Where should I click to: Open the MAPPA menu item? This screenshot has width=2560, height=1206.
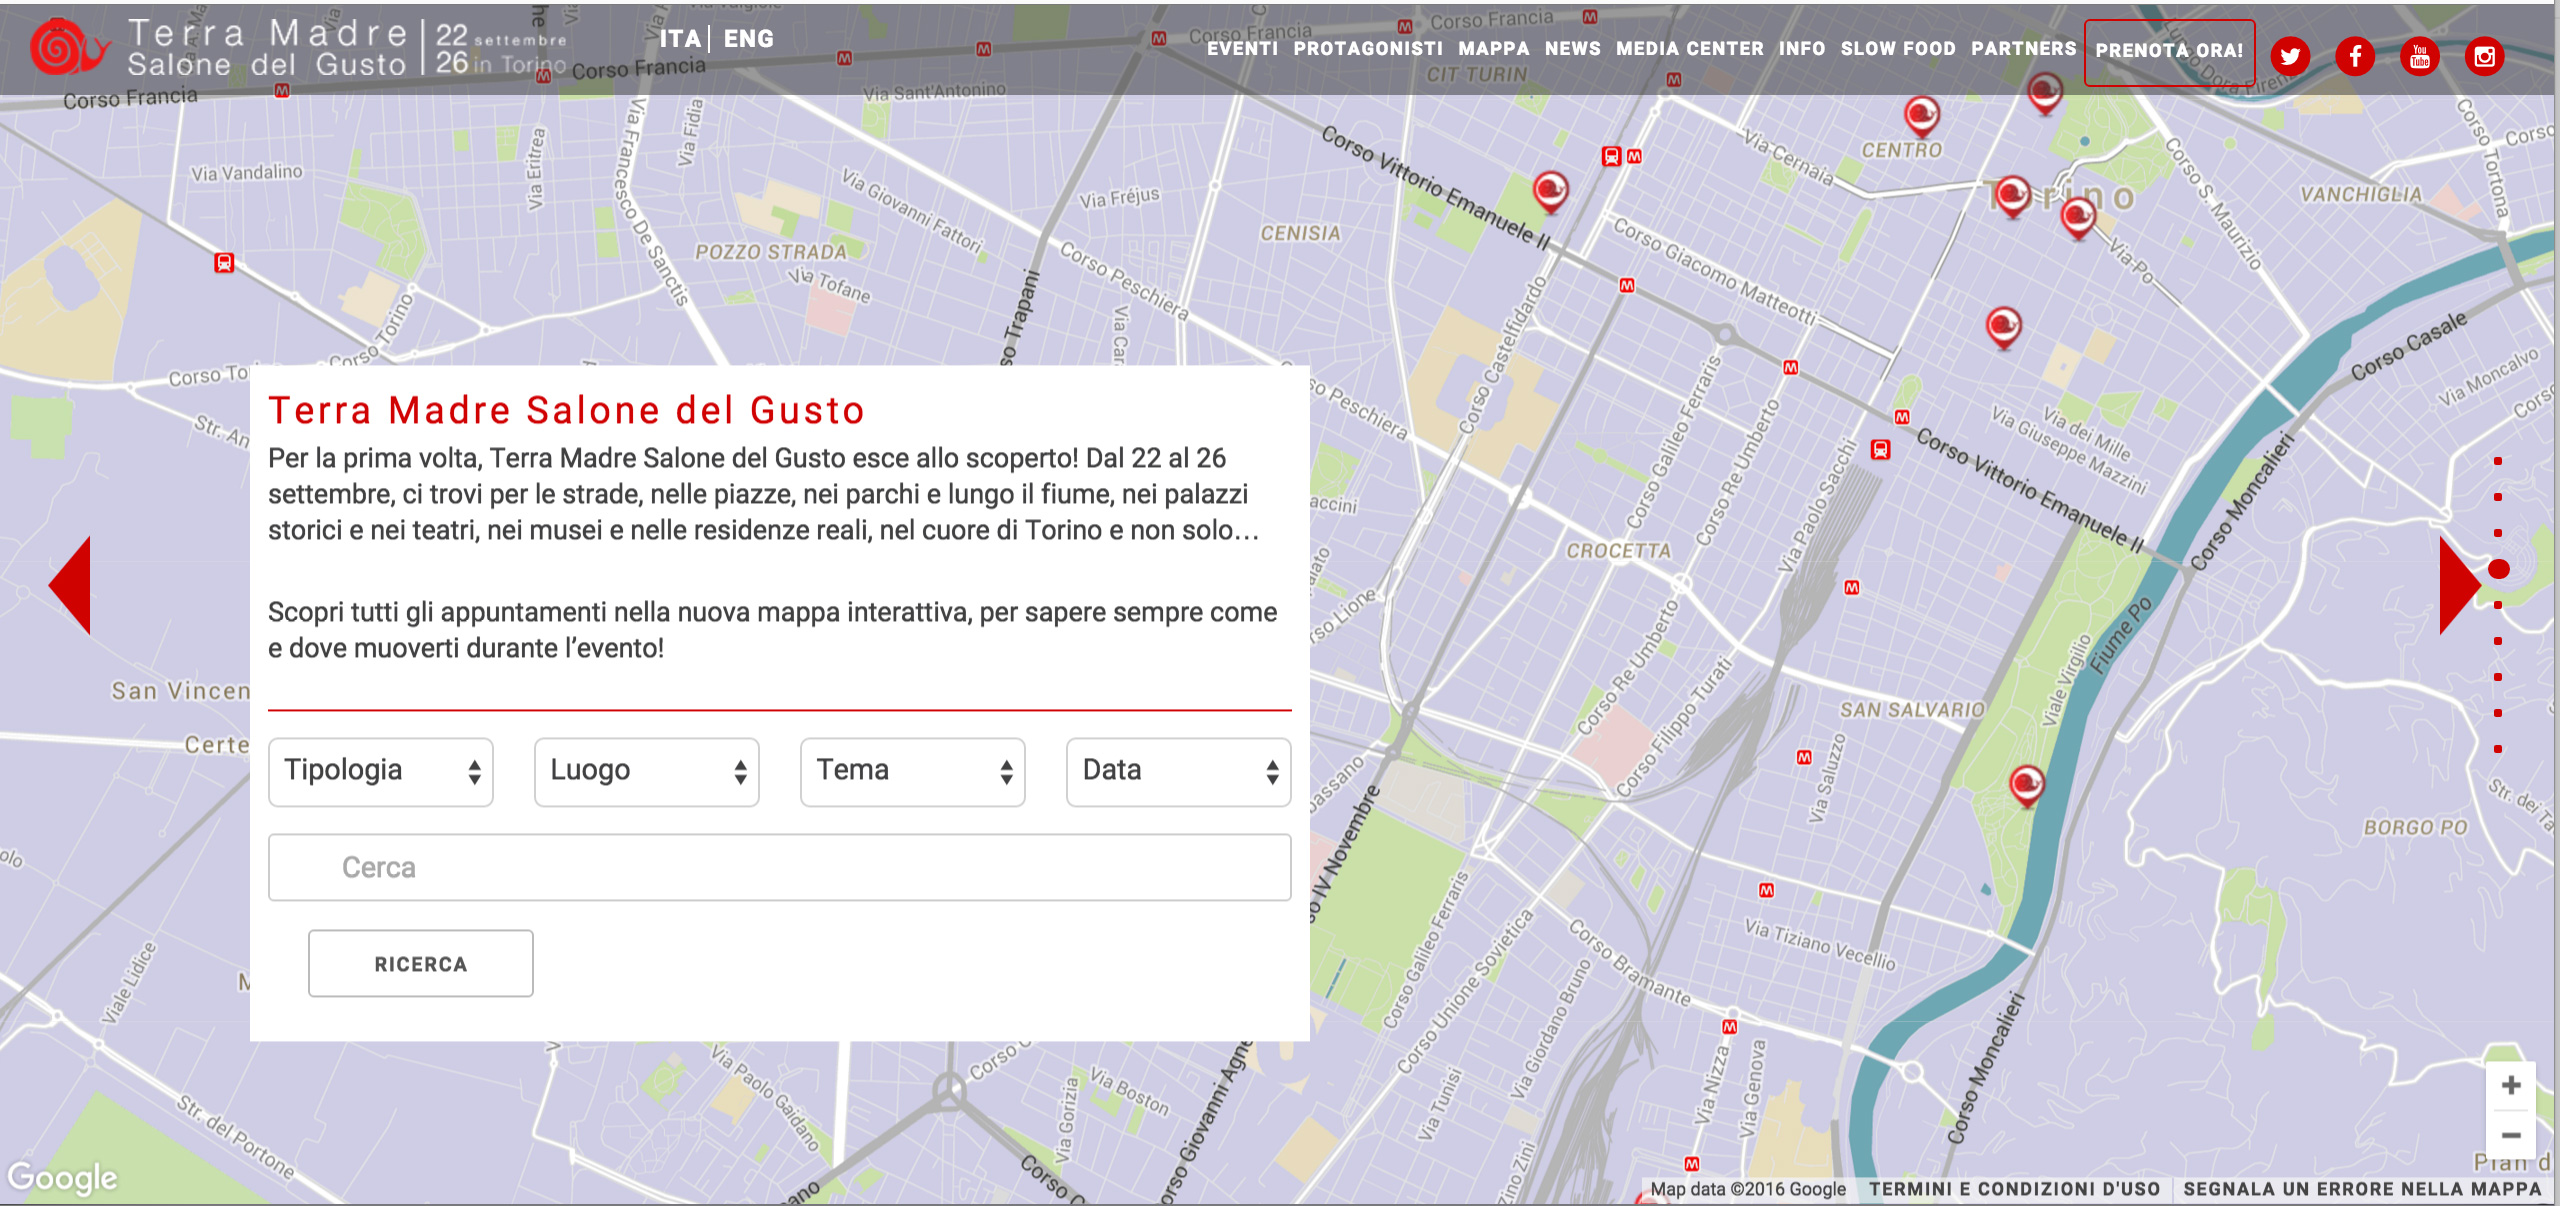pyautogui.click(x=1494, y=48)
